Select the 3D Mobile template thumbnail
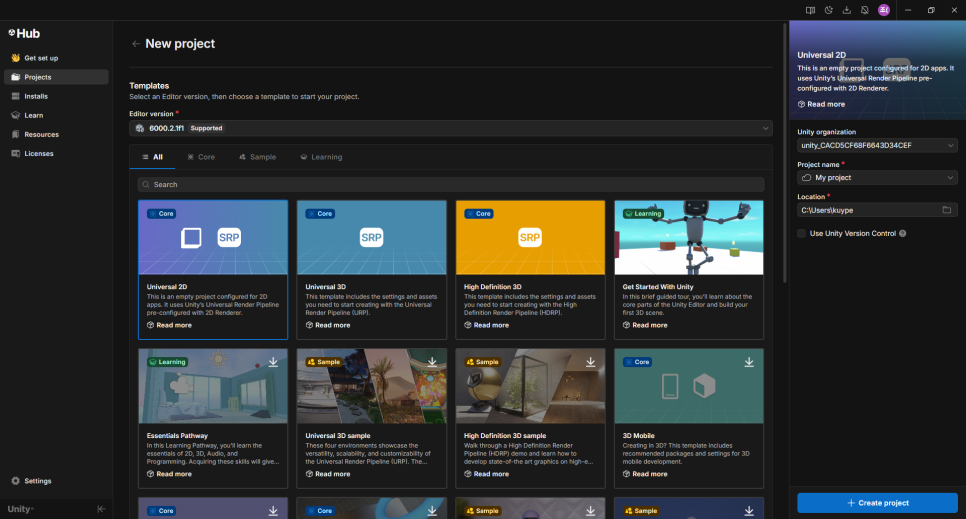966x519 pixels. 689,386
